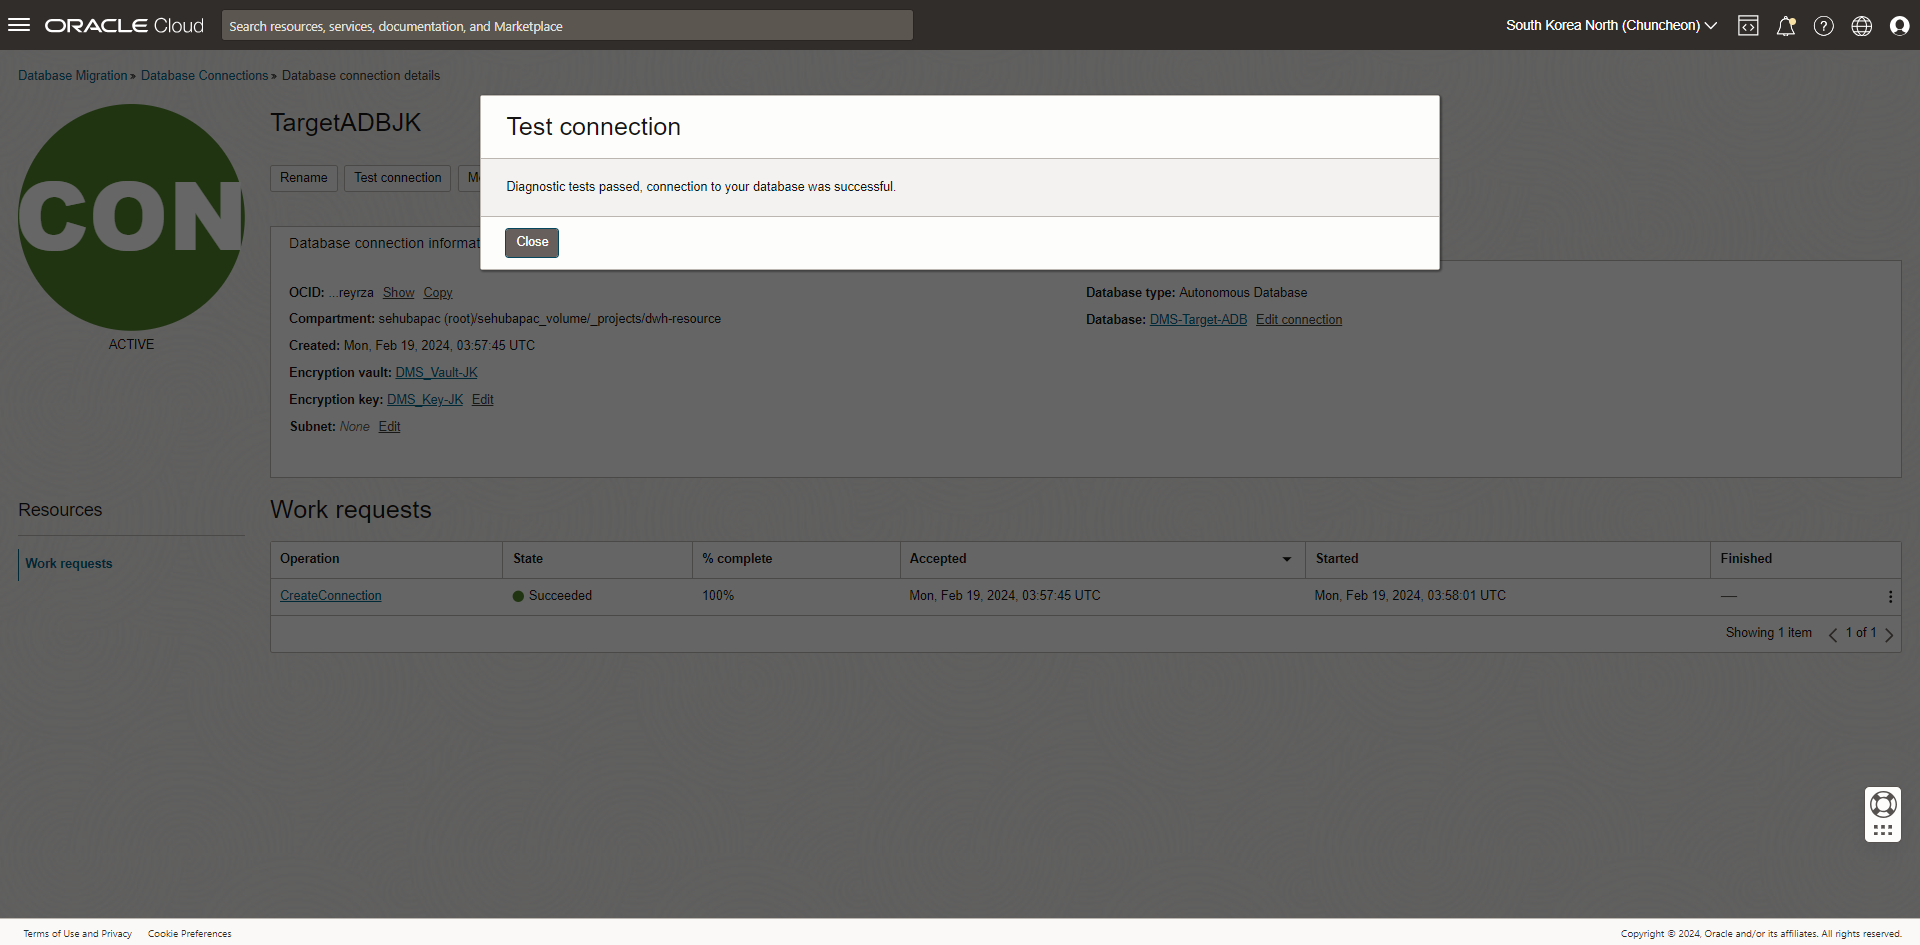Click the Work requests section heading
This screenshot has width=1920, height=945.
pyautogui.click(x=351, y=510)
